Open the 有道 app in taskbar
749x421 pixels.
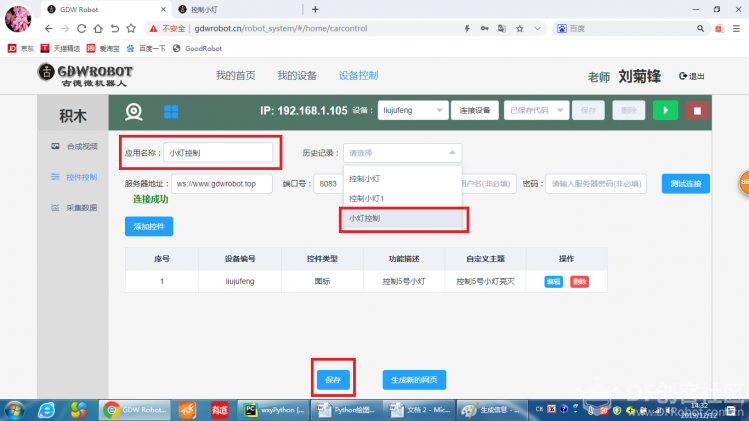tap(220, 410)
